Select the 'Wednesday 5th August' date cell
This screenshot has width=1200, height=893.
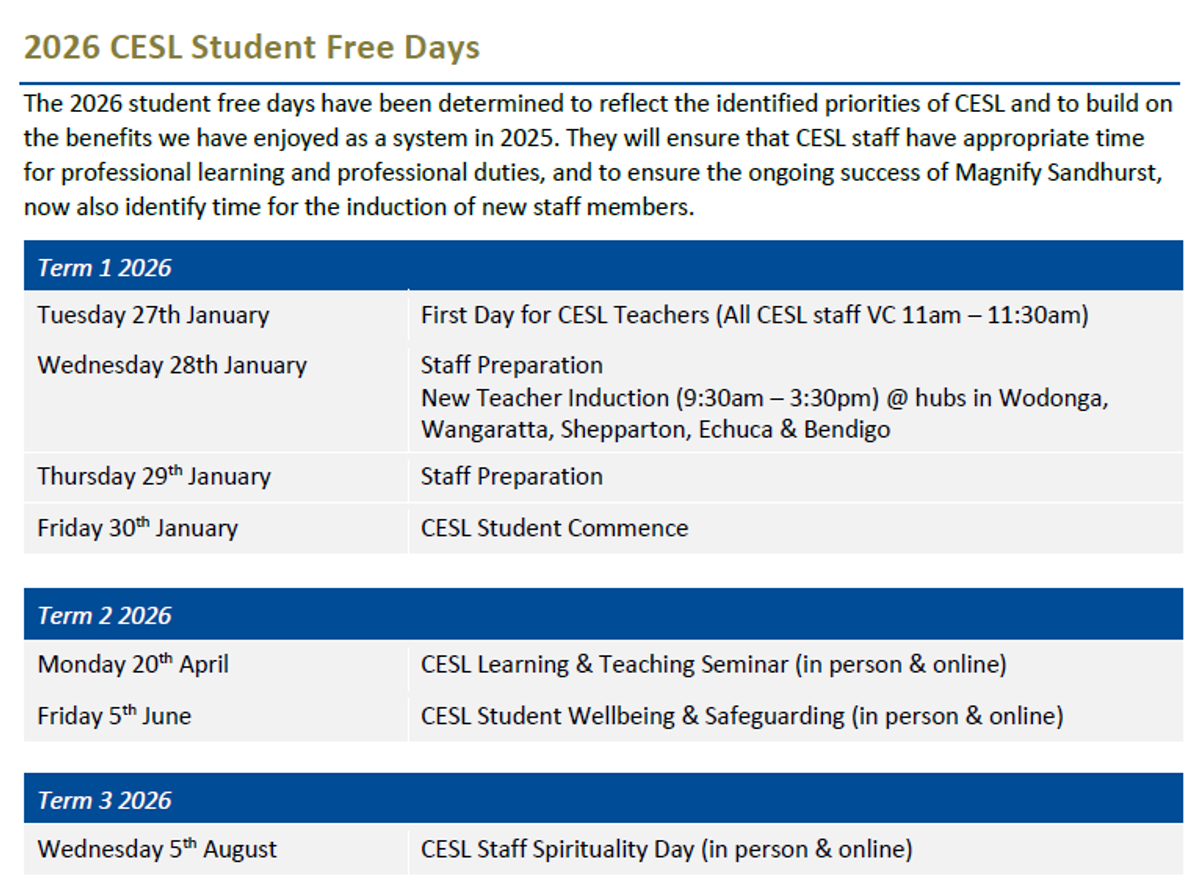tap(157, 850)
